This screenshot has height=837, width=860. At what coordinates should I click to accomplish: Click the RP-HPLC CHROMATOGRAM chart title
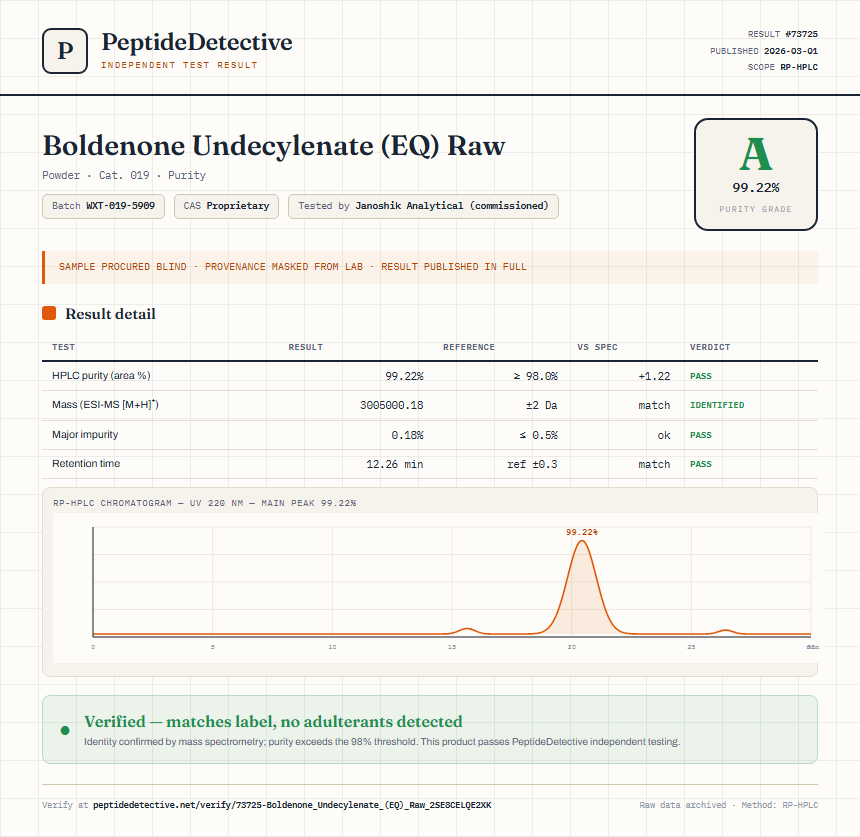click(205, 503)
